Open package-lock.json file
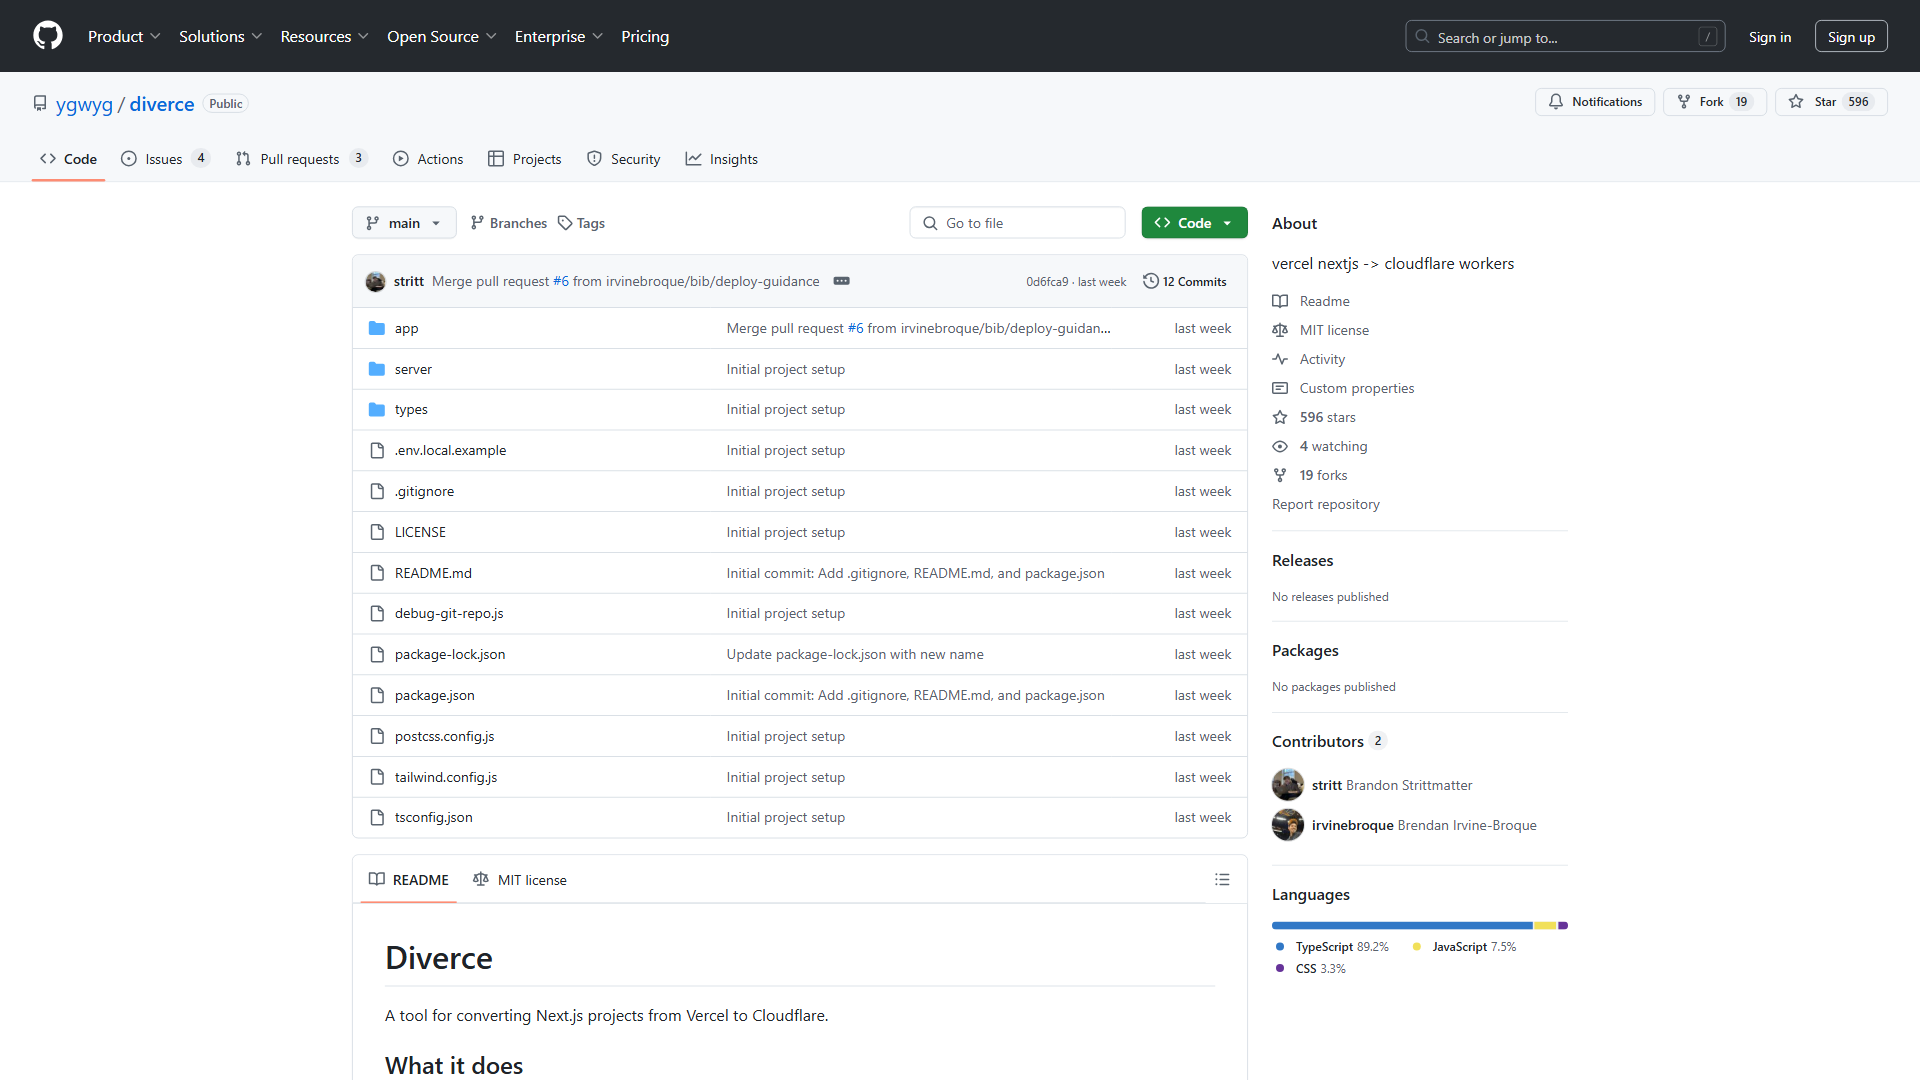 tap(450, 654)
